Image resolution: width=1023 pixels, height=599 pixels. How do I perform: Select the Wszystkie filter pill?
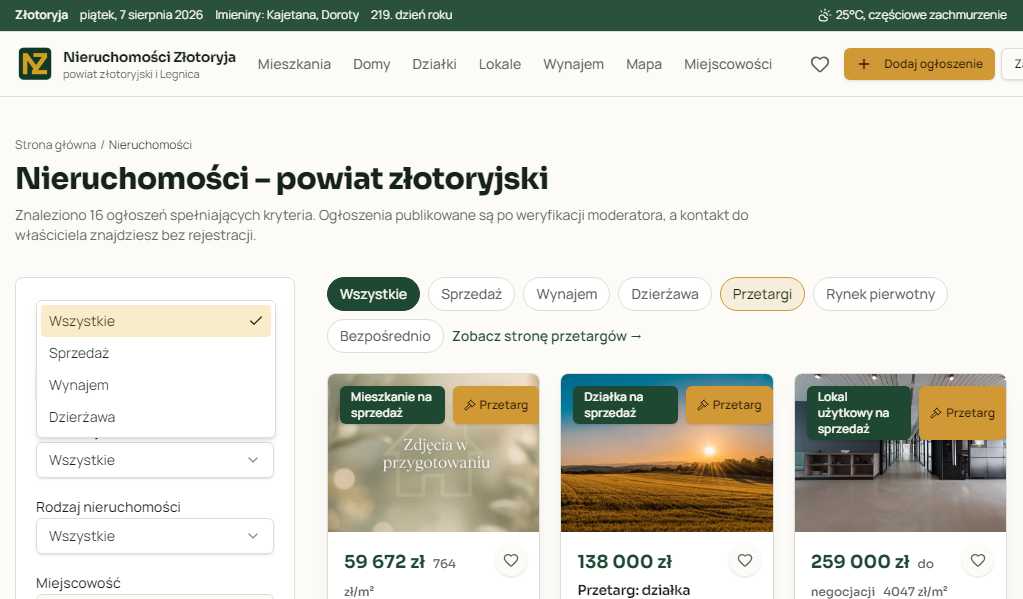coord(373,294)
